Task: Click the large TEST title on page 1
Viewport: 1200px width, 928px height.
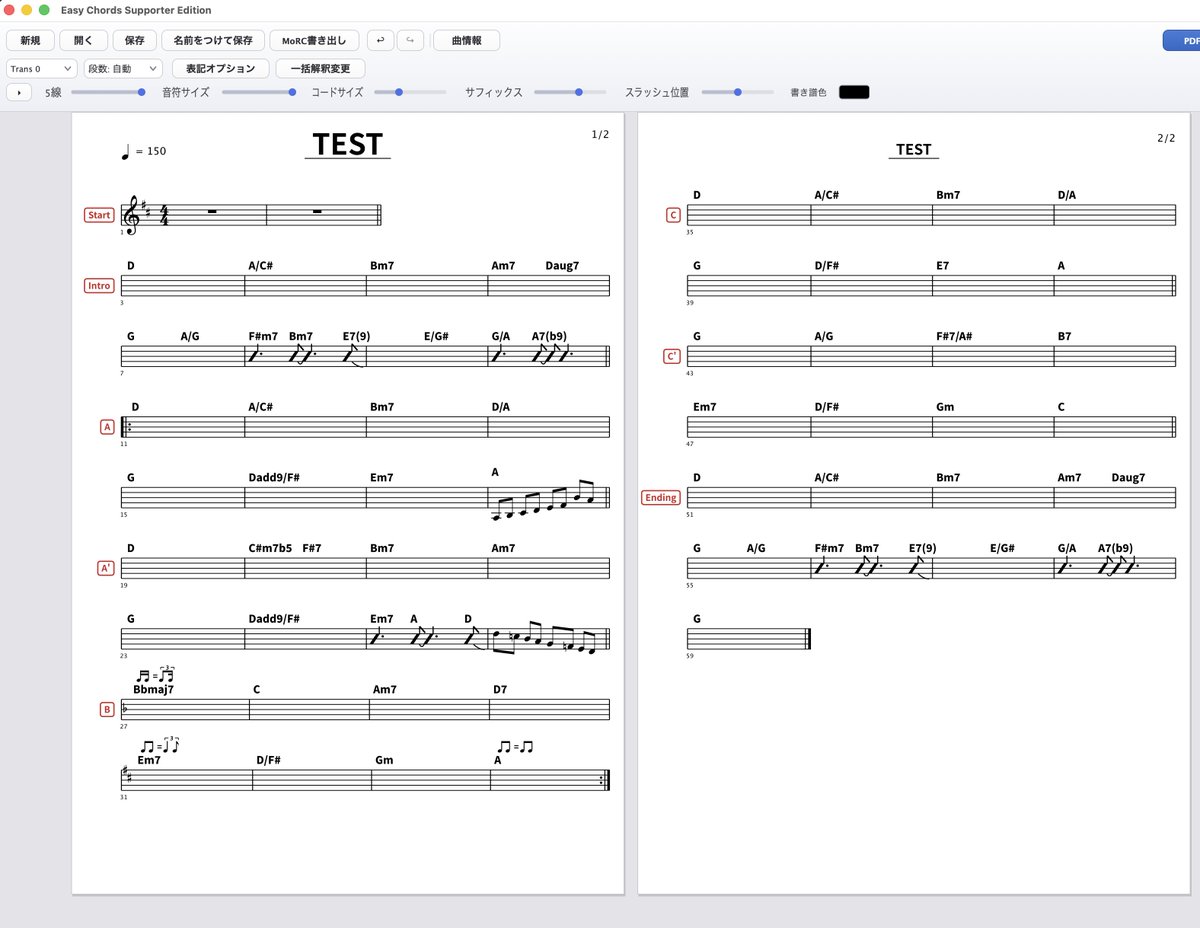Action: [348, 144]
